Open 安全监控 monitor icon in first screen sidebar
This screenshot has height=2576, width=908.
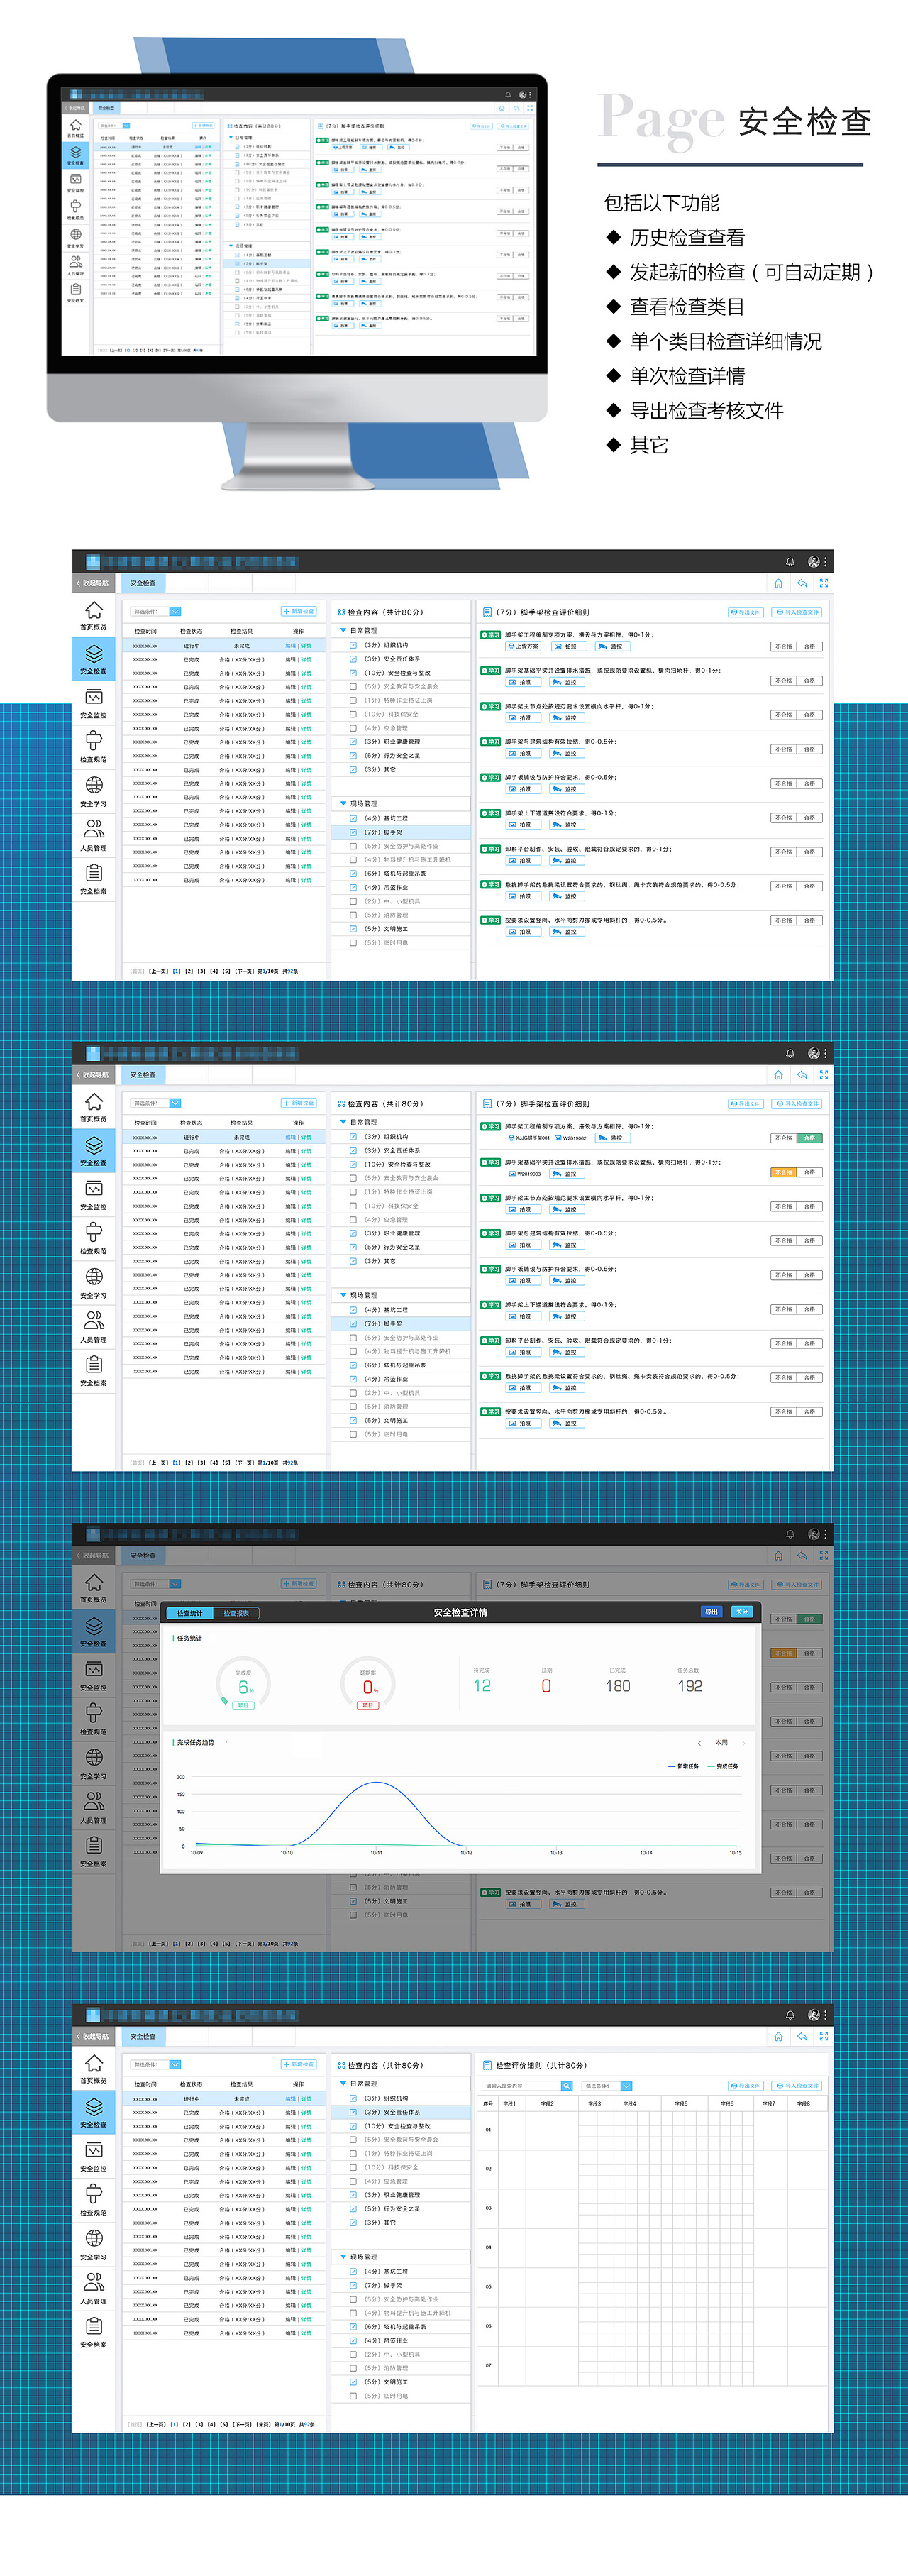[x=93, y=697]
